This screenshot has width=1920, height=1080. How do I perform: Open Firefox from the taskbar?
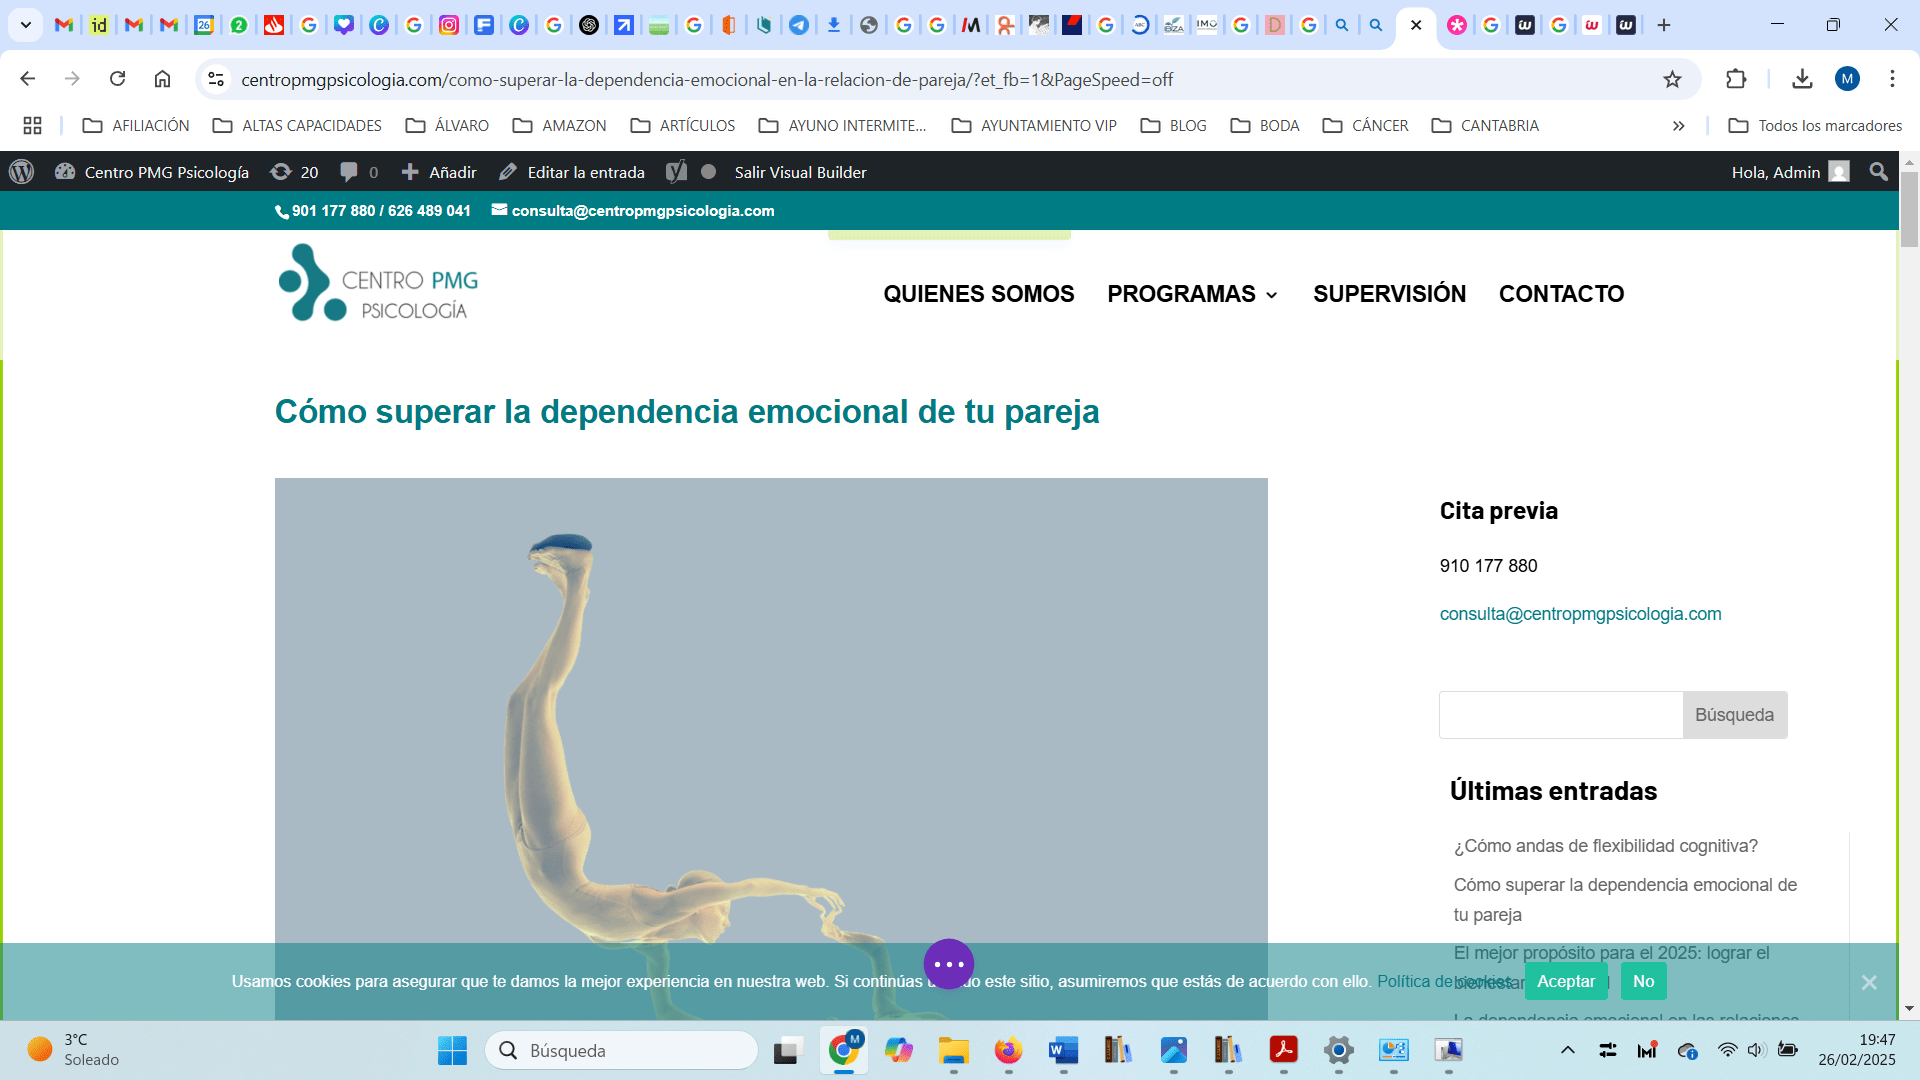point(1008,1050)
